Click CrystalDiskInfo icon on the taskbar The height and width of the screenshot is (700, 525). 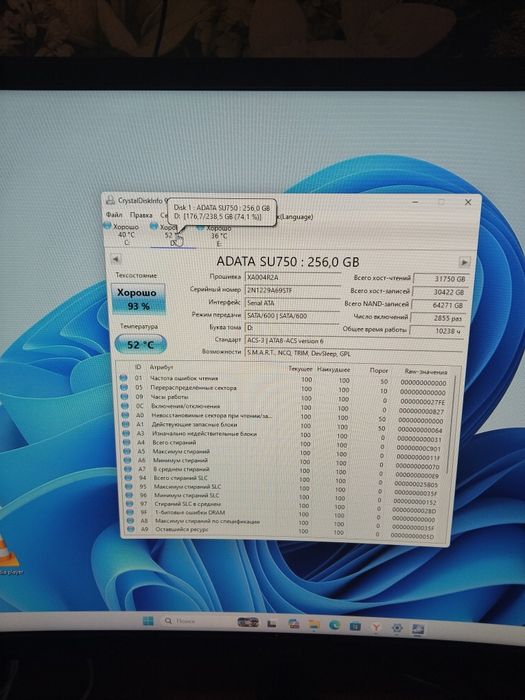418,629
